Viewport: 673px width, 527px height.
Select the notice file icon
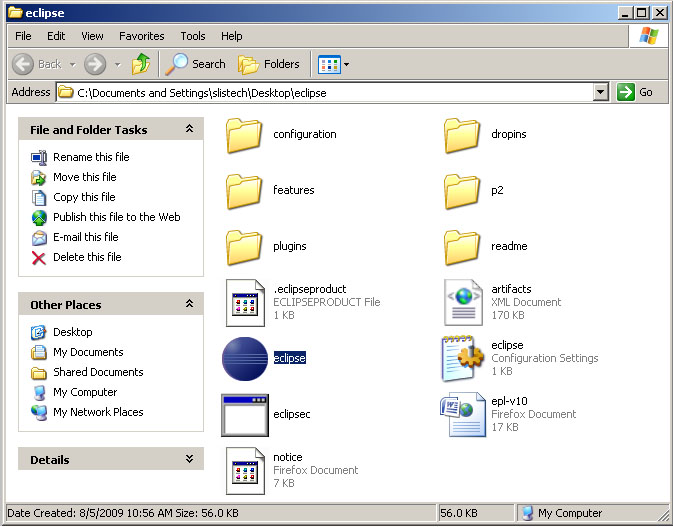click(x=245, y=471)
